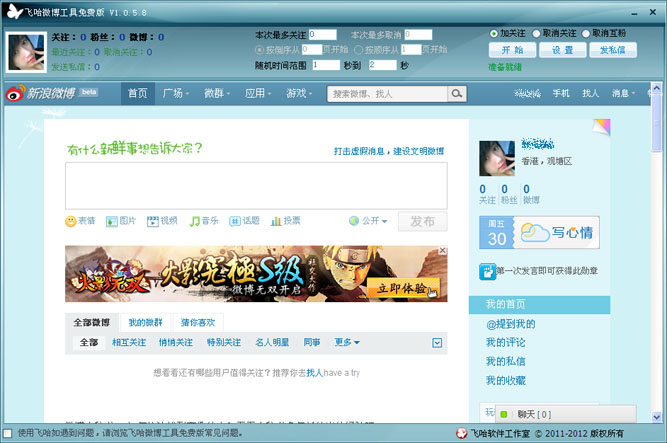667x443 pixels.
Task: Select 加关注 radio option
Action: 494,34
